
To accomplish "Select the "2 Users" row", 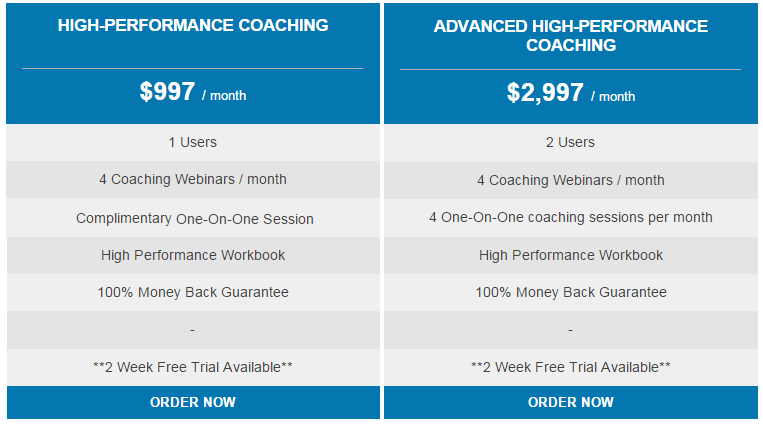I will click(571, 142).
